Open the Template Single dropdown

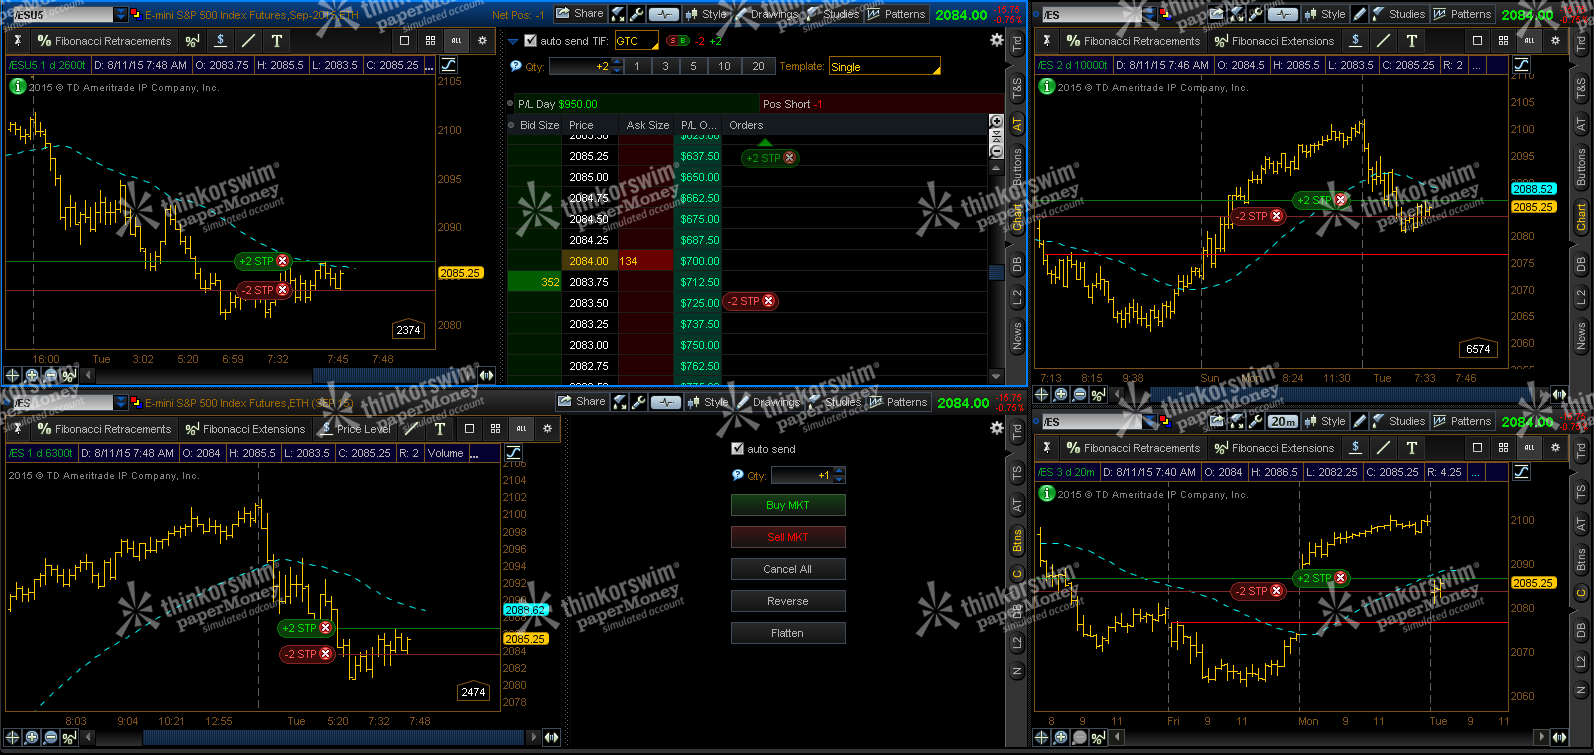885,67
